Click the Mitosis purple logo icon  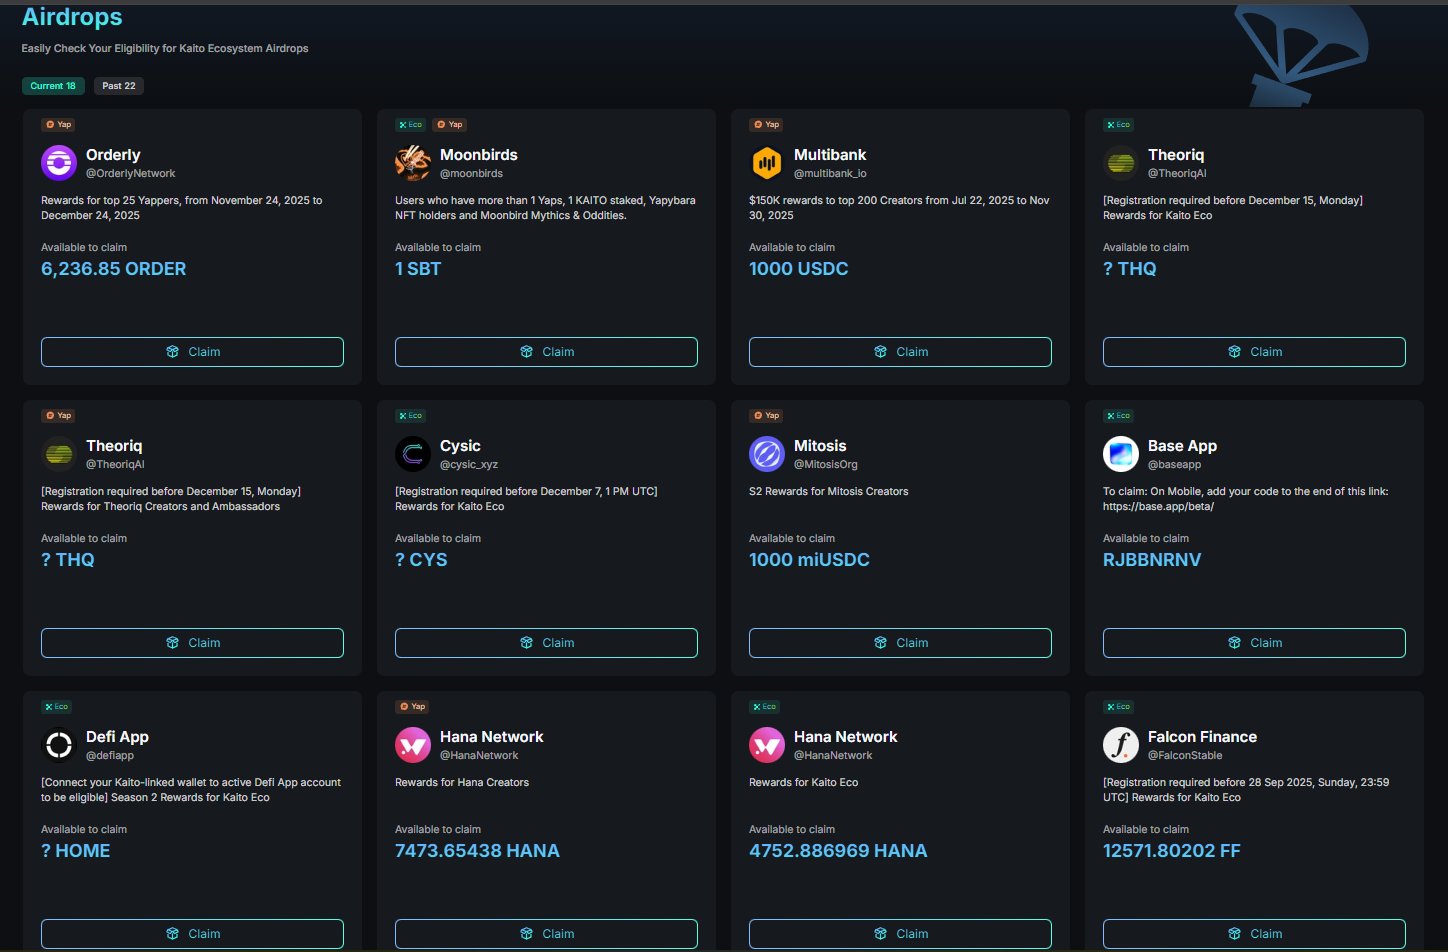point(767,453)
